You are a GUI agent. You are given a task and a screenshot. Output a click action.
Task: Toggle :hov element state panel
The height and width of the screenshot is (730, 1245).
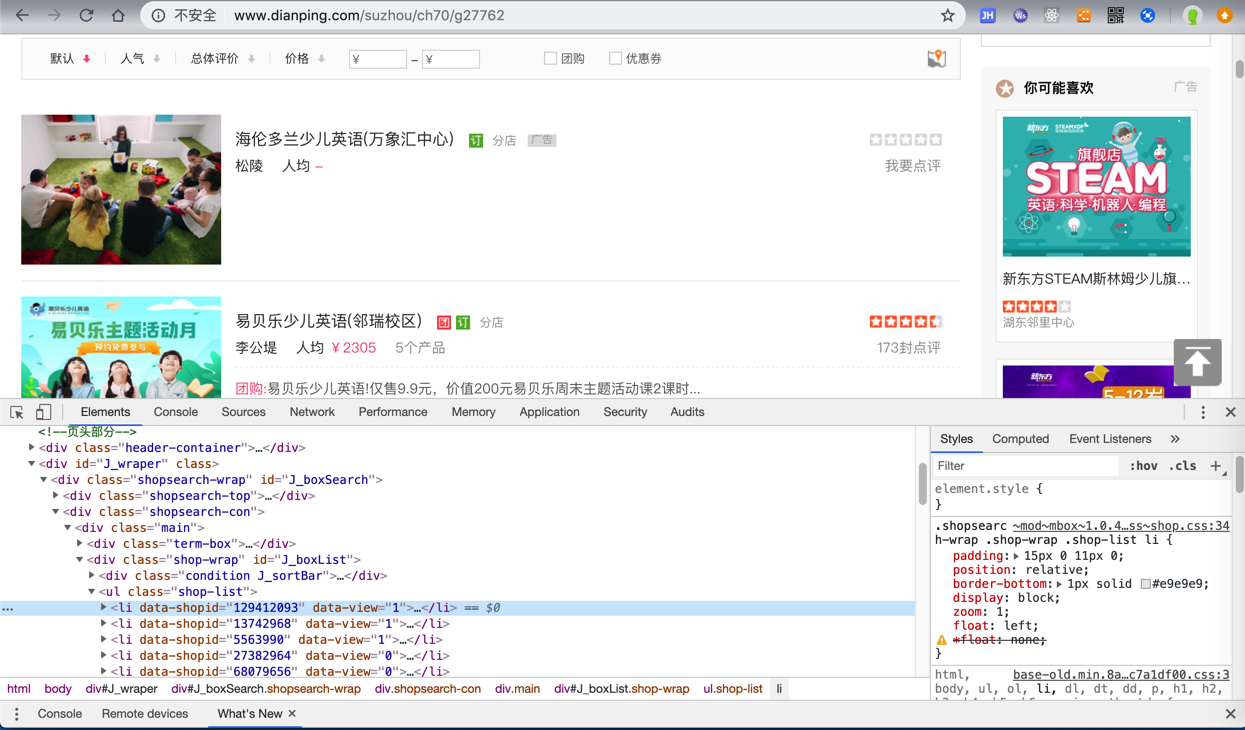click(1143, 466)
